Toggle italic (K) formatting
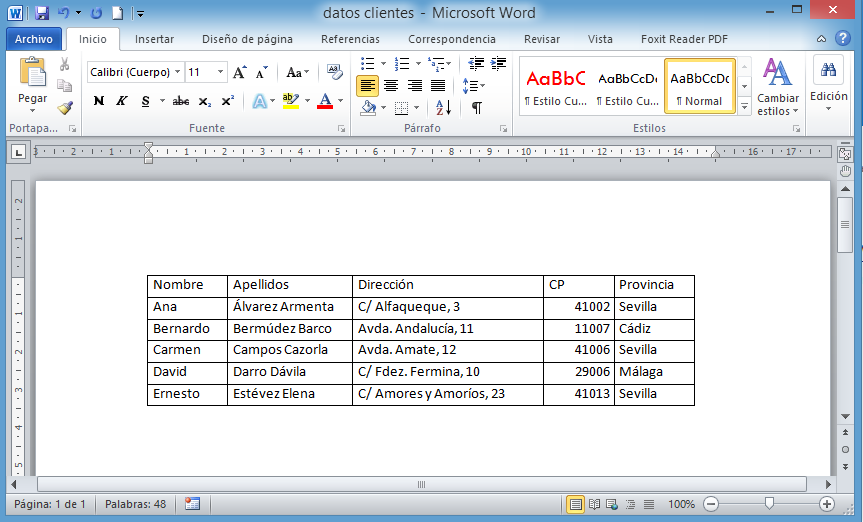This screenshot has height=522, width=863. pyautogui.click(x=122, y=101)
